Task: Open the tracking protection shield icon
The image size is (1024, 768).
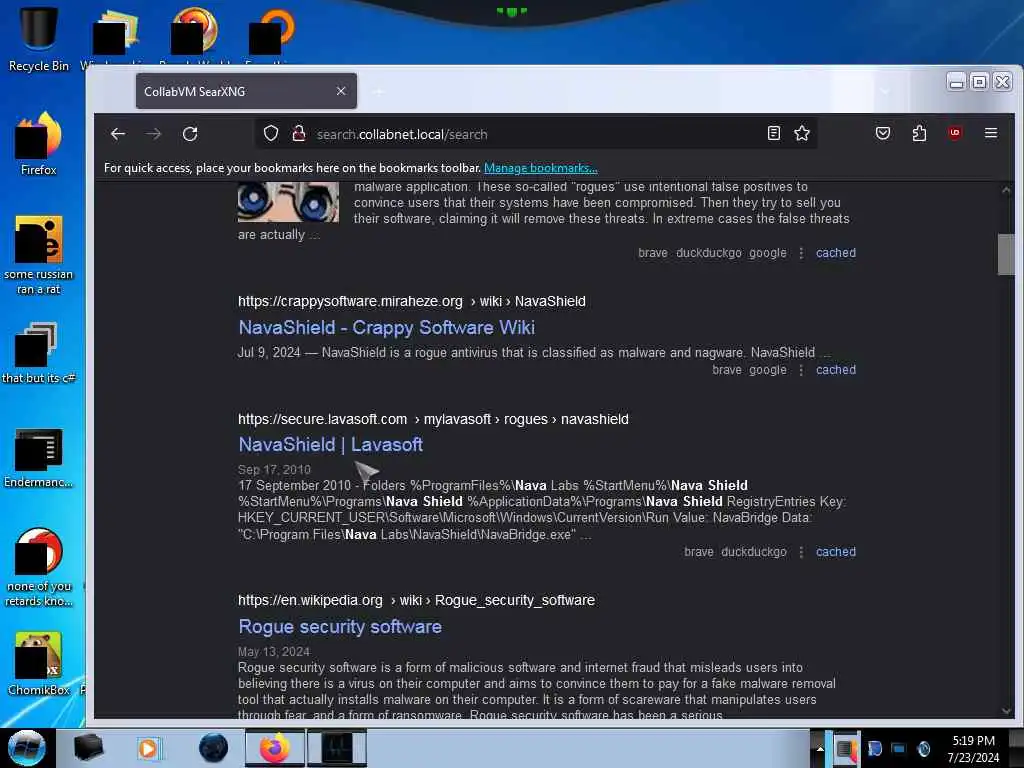Action: pos(271,134)
